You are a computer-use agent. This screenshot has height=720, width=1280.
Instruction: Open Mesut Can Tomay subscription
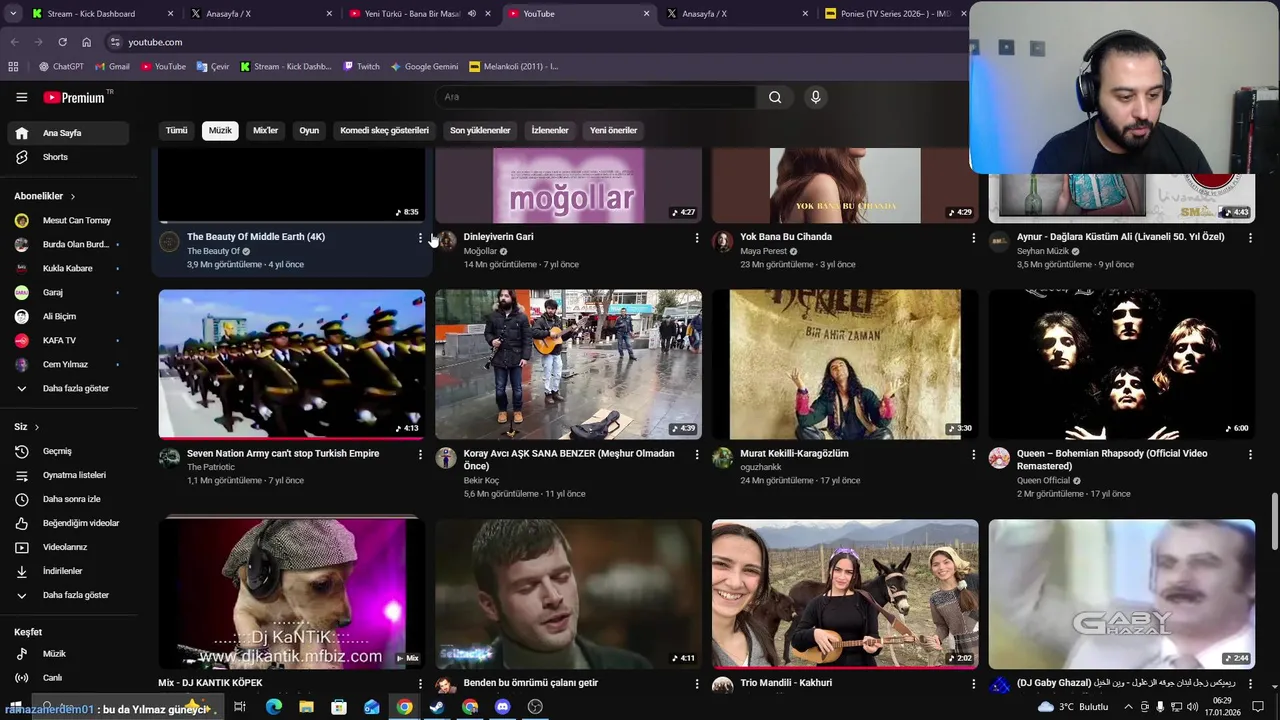[x=68, y=221]
